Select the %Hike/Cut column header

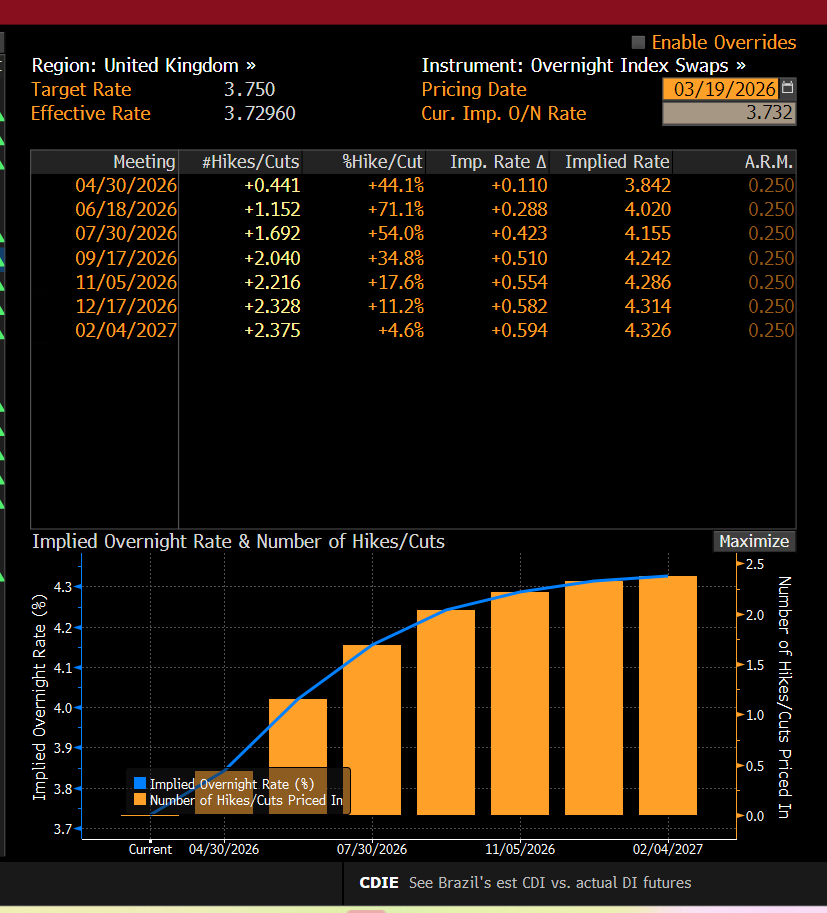pos(383,162)
